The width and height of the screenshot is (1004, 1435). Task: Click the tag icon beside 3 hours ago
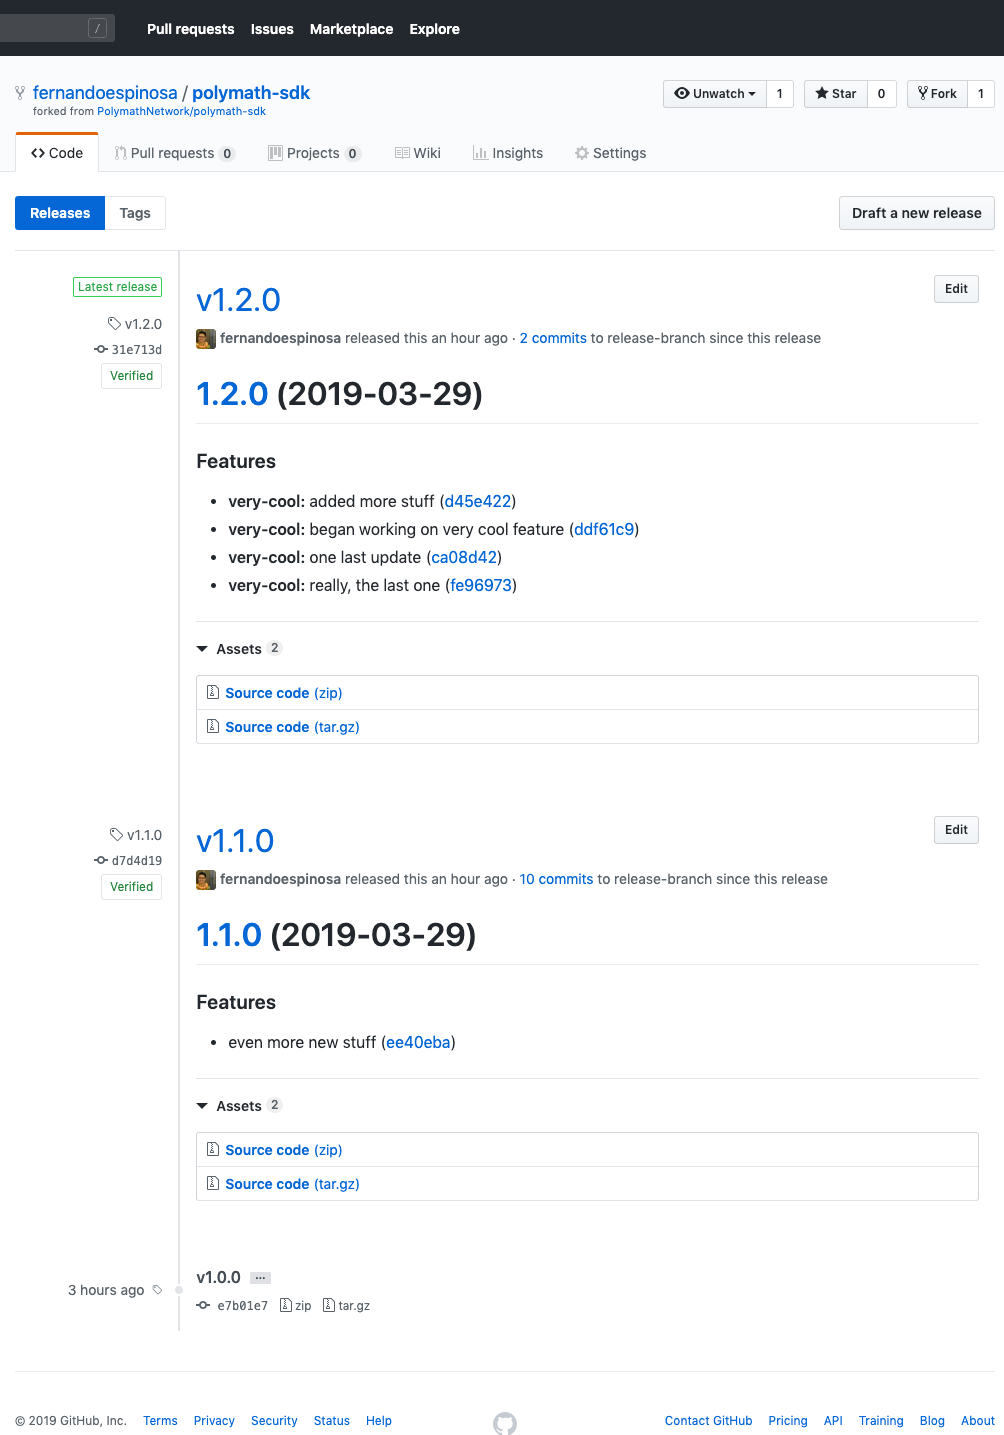tap(157, 1290)
